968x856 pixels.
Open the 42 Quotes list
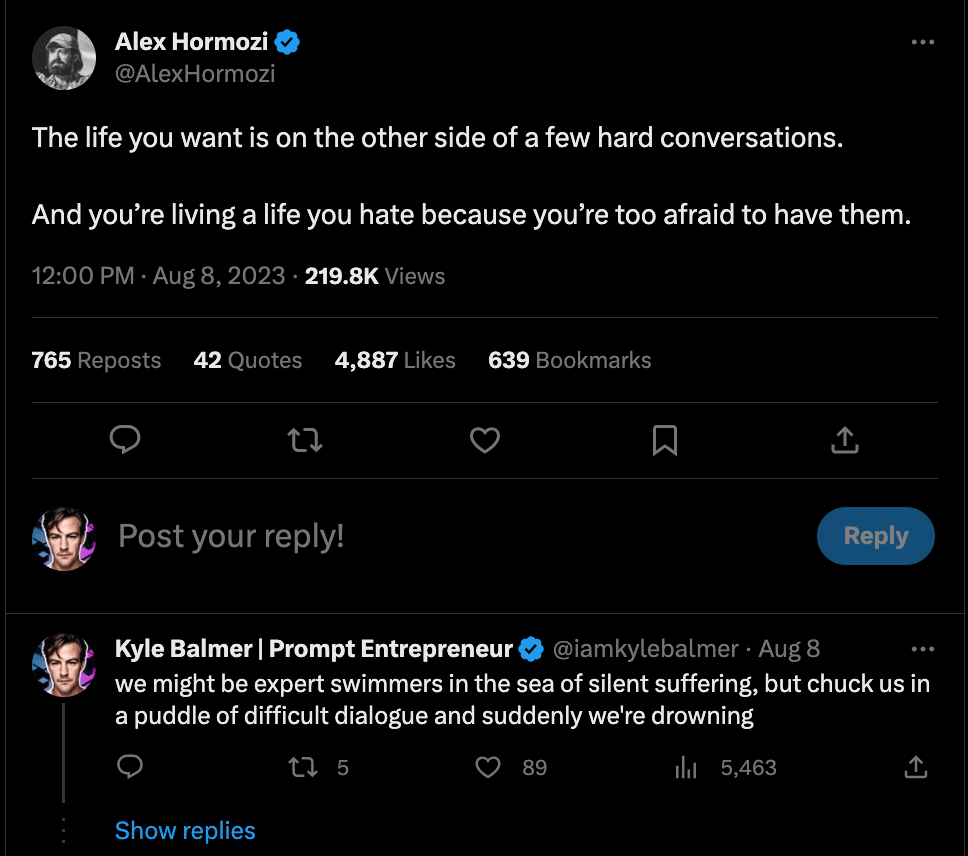[x=248, y=360]
